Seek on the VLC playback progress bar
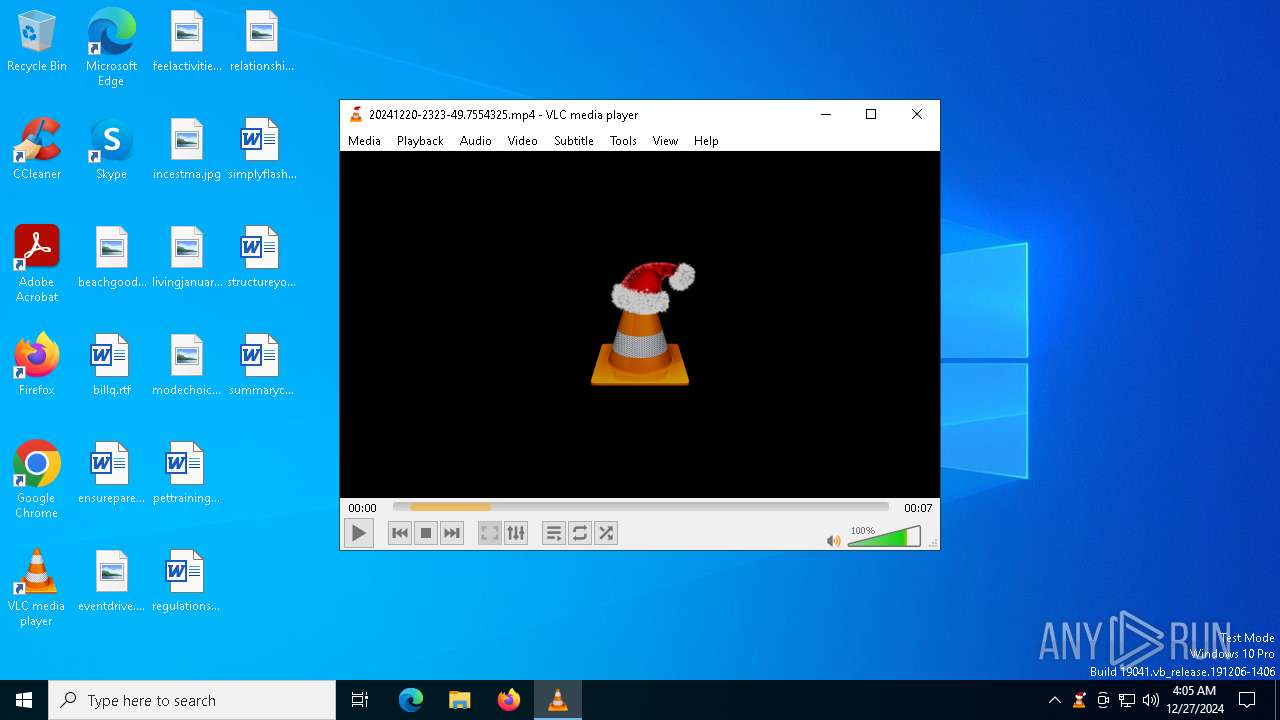Screen dimensions: 1280x720 [640, 507]
